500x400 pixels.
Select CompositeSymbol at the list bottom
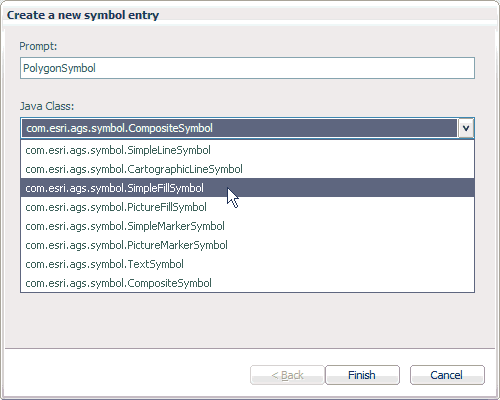[247, 283]
